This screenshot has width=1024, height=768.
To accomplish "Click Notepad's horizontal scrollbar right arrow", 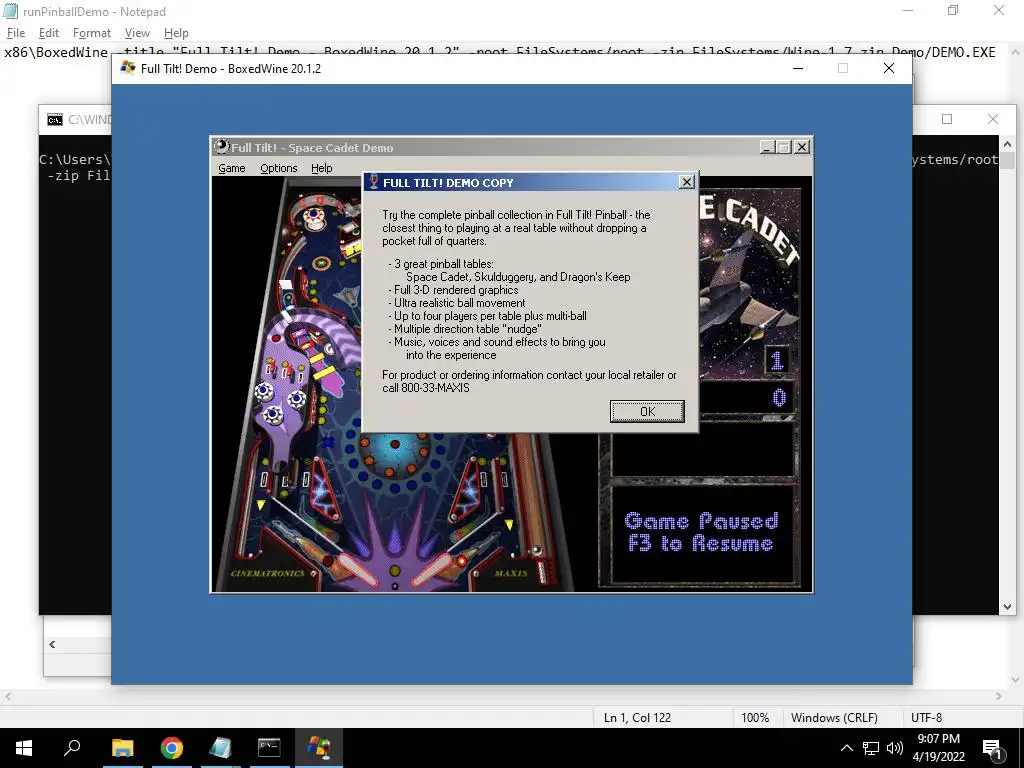I will pyautogui.click(x=999, y=696).
